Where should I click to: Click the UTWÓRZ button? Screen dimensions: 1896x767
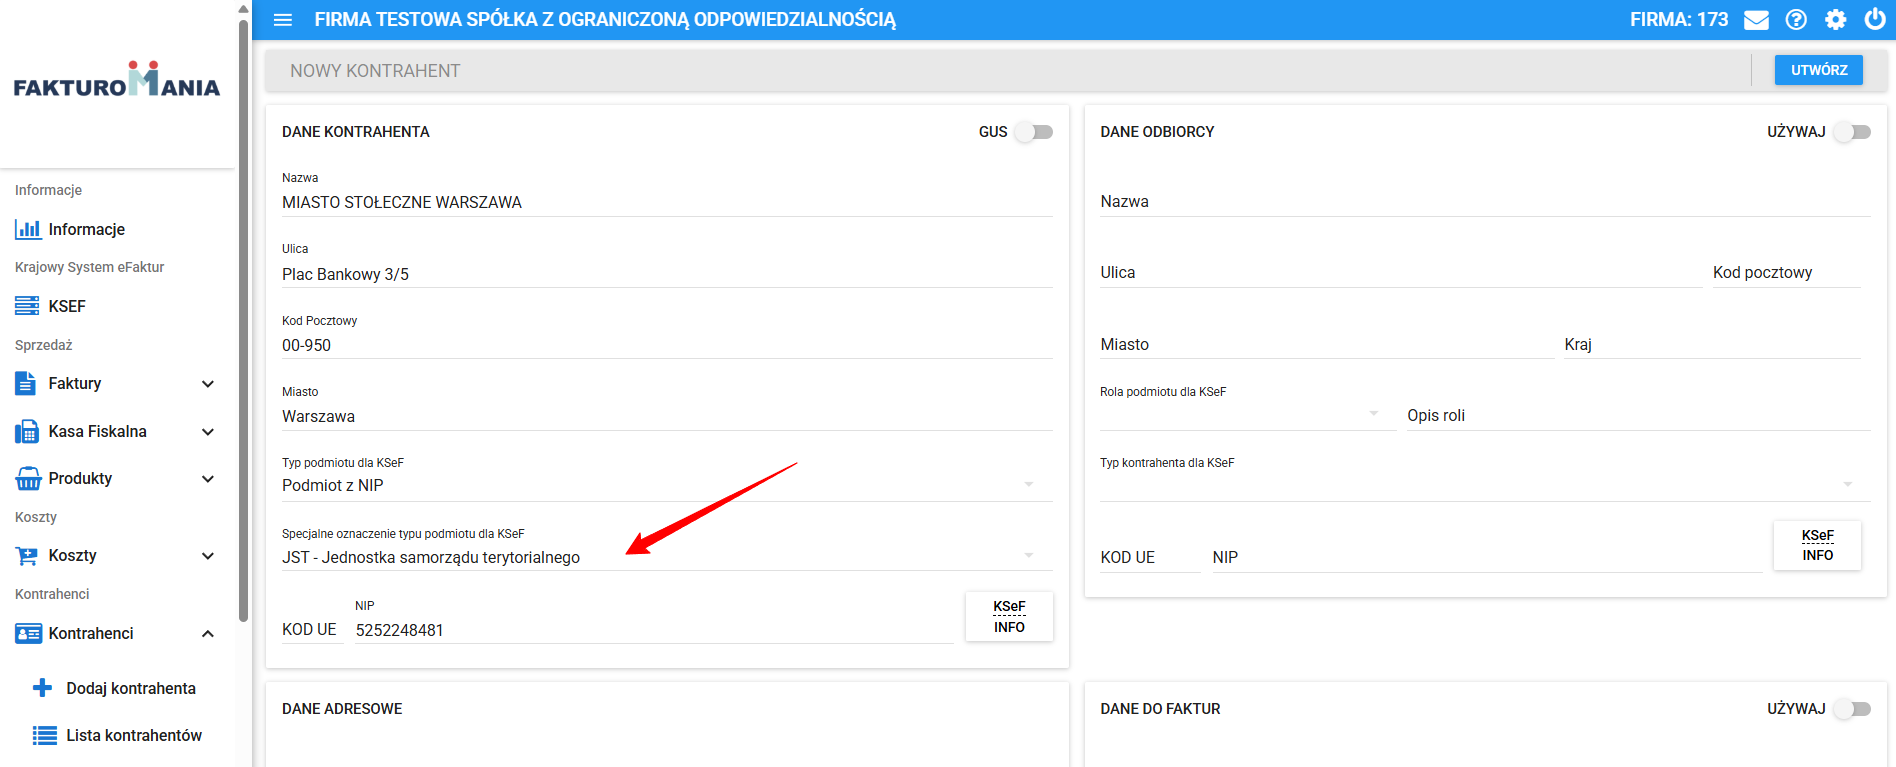[1818, 70]
